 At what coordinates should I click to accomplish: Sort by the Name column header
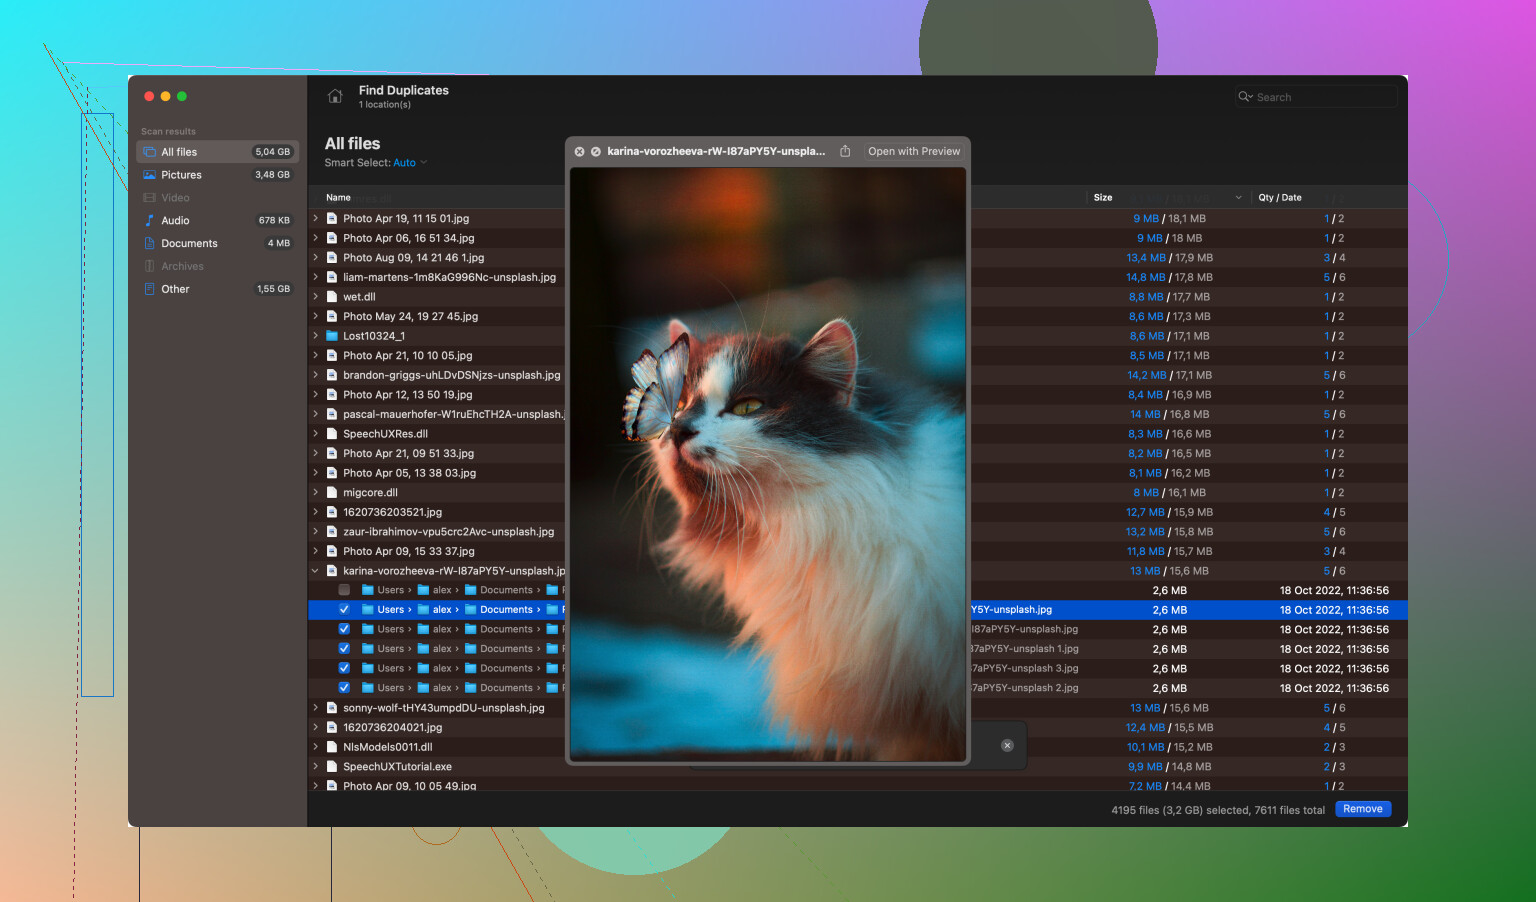(338, 198)
